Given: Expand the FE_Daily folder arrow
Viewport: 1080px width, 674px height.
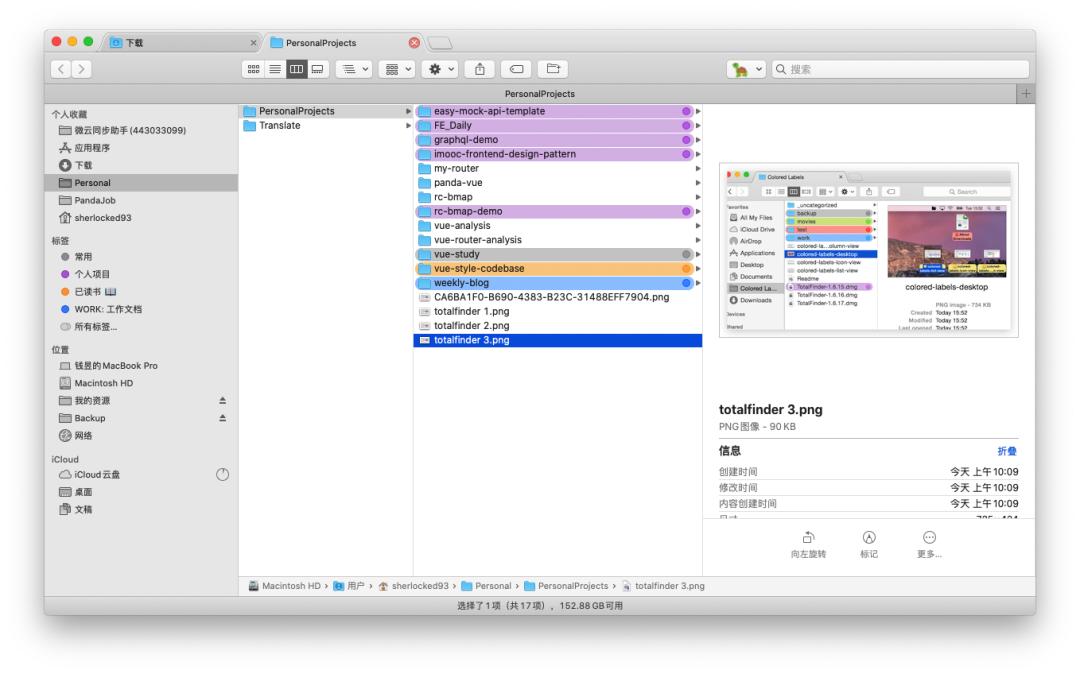Looking at the screenshot, I should click(698, 126).
